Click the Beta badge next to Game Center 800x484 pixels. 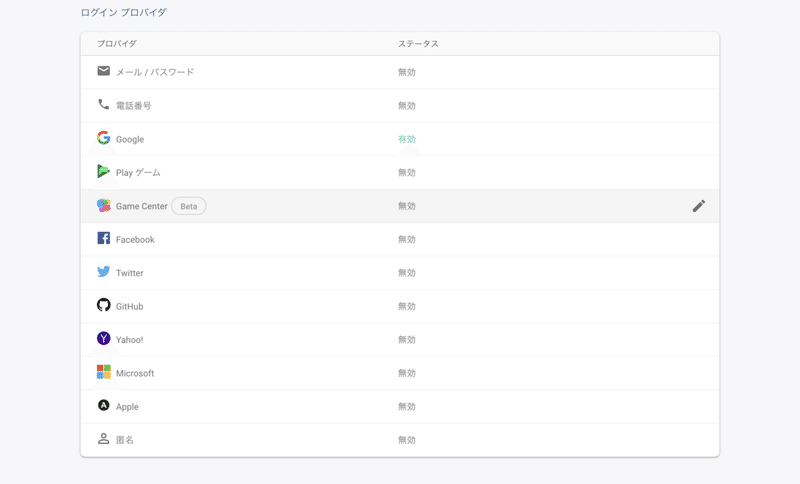point(189,206)
